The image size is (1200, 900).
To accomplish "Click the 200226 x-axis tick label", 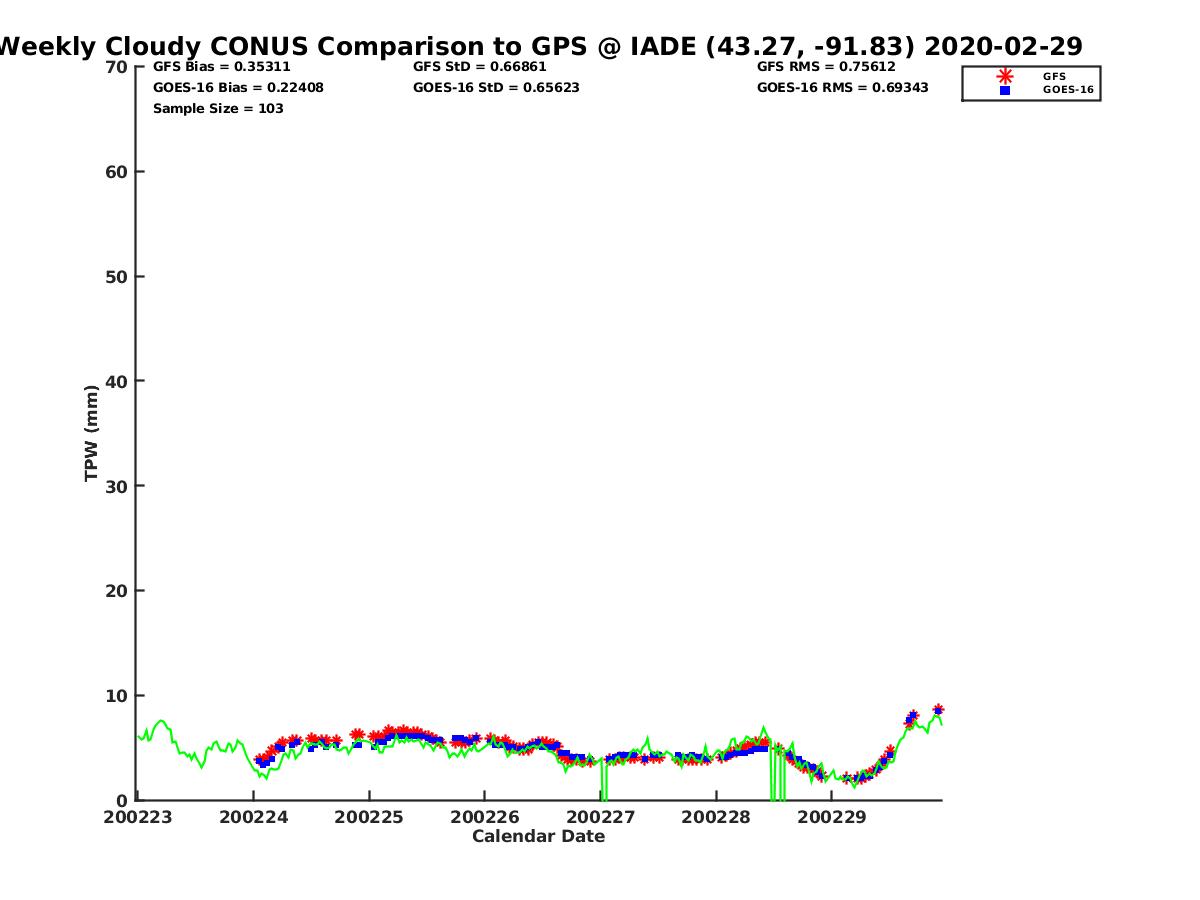I will coord(485,817).
